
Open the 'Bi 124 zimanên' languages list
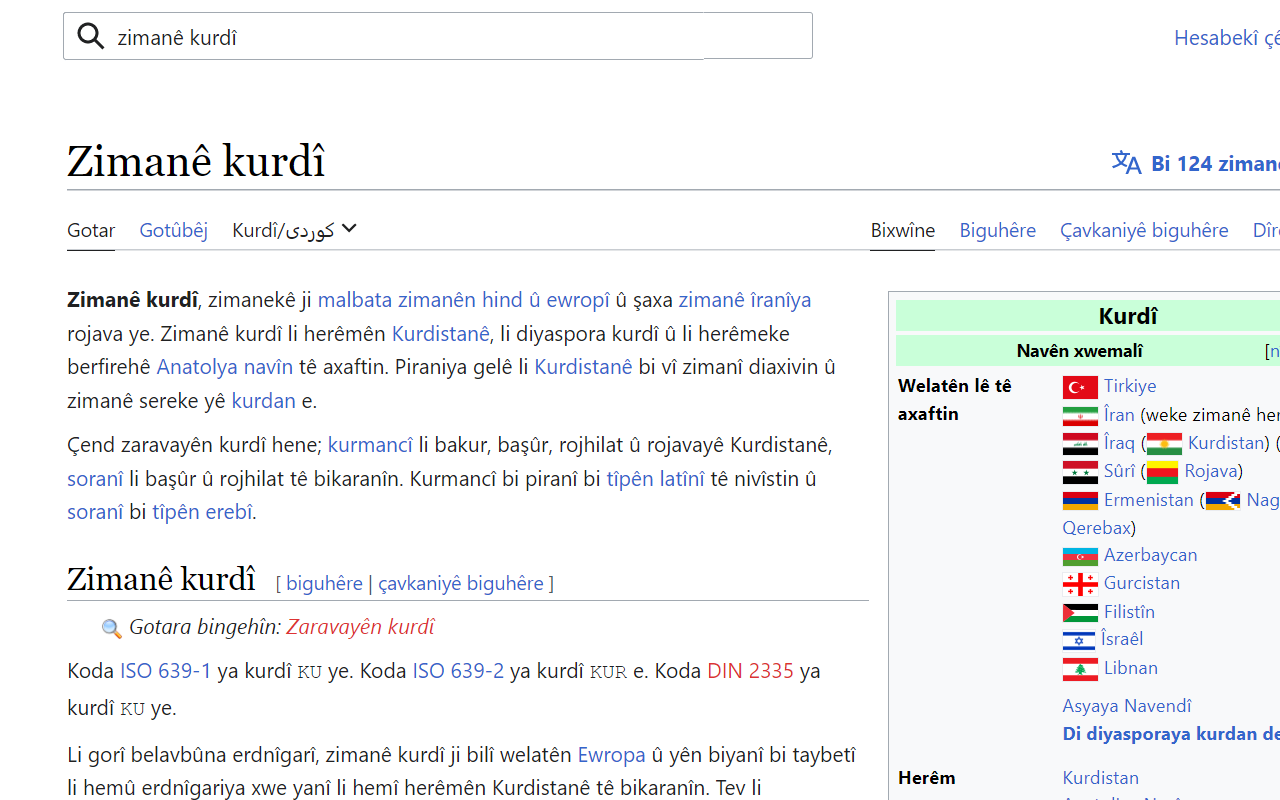(x=1215, y=163)
